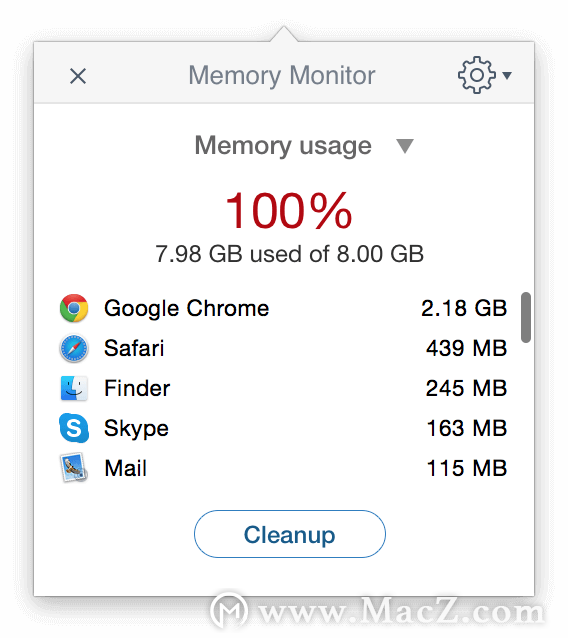Open the small arrow beside the gear
Screen dimensions: 568x638
tap(507, 75)
